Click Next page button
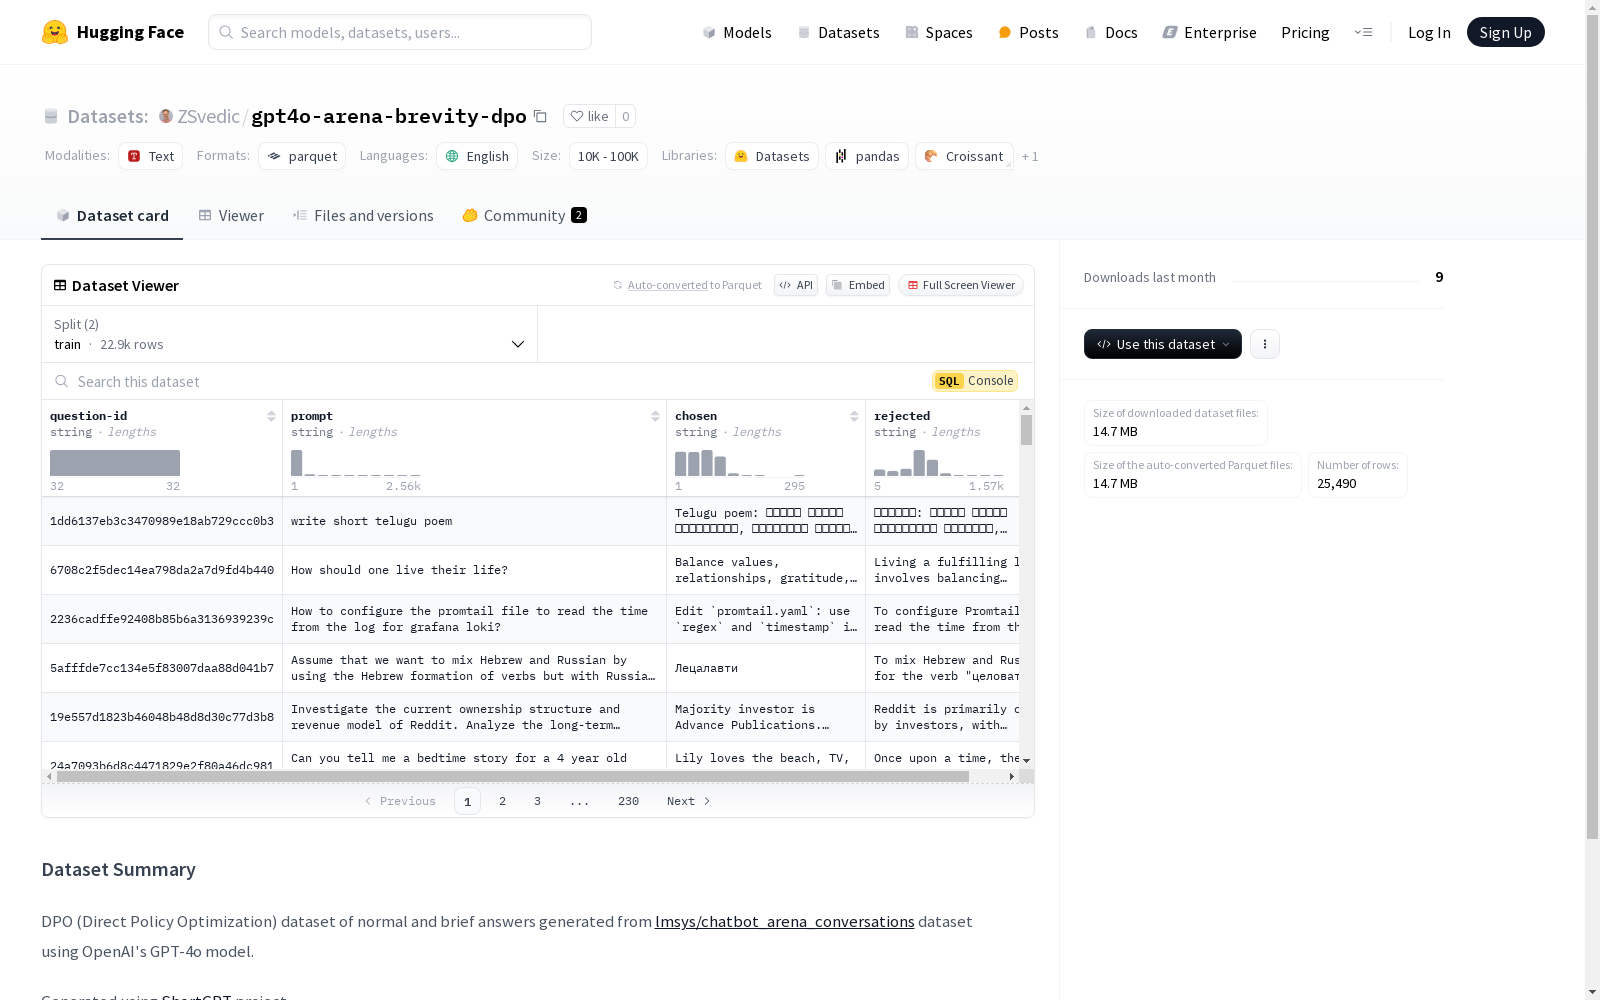The image size is (1600, 1000). pyautogui.click(x=689, y=801)
